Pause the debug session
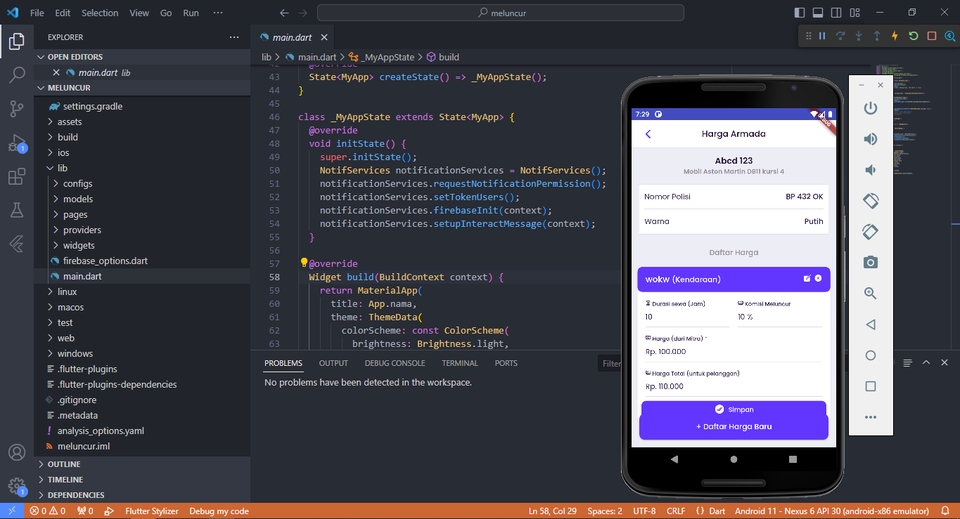This screenshot has width=960, height=519. coord(822,36)
